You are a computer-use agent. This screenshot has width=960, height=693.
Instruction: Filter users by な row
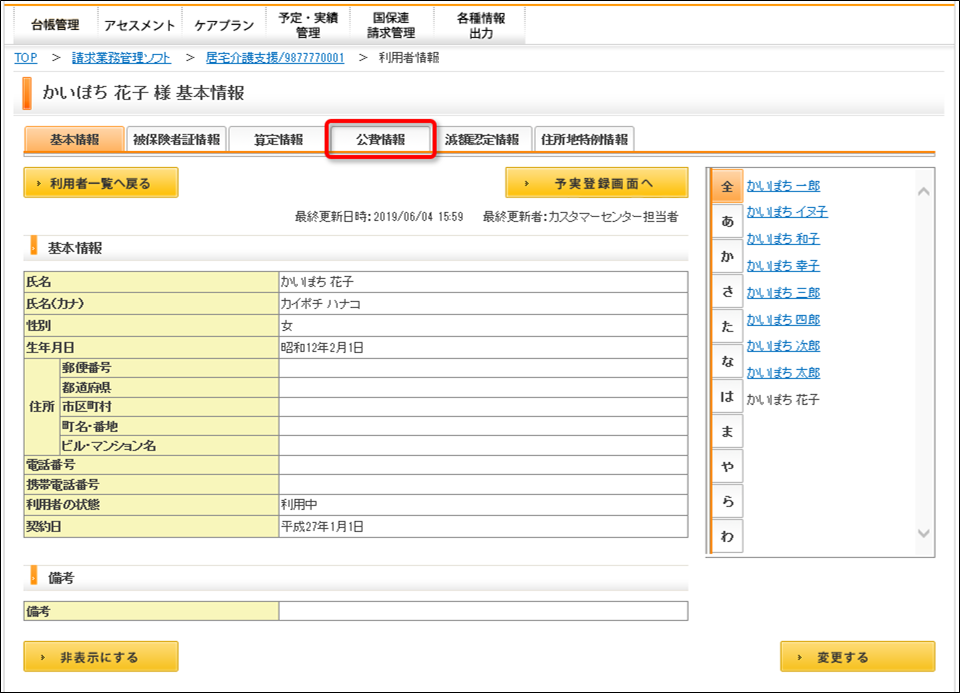[x=727, y=361]
